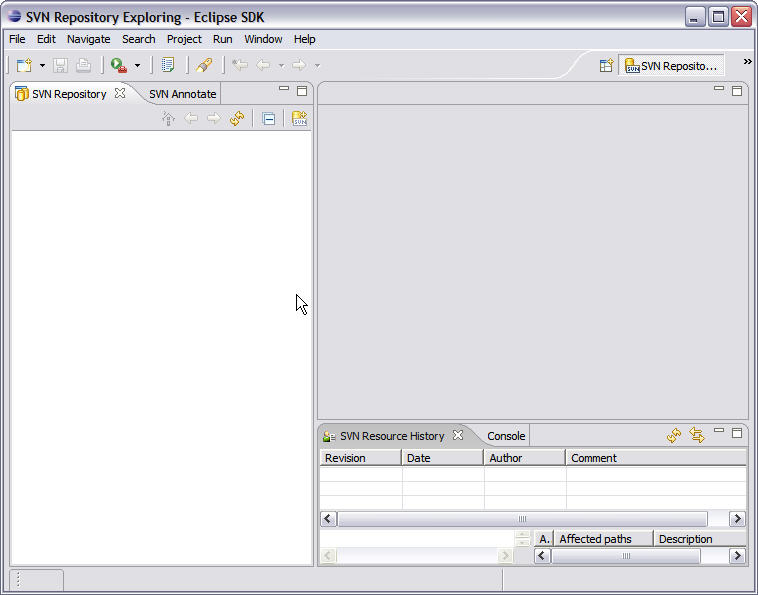Click the A. column header
Image resolution: width=758 pixels, height=595 pixels.
(544, 539)
